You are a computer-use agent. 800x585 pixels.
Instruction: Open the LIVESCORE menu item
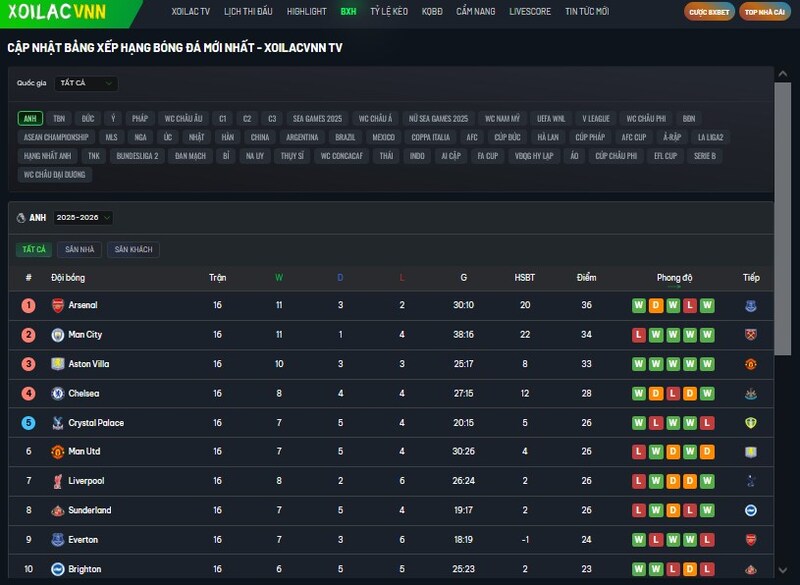[x=528, y=12]
